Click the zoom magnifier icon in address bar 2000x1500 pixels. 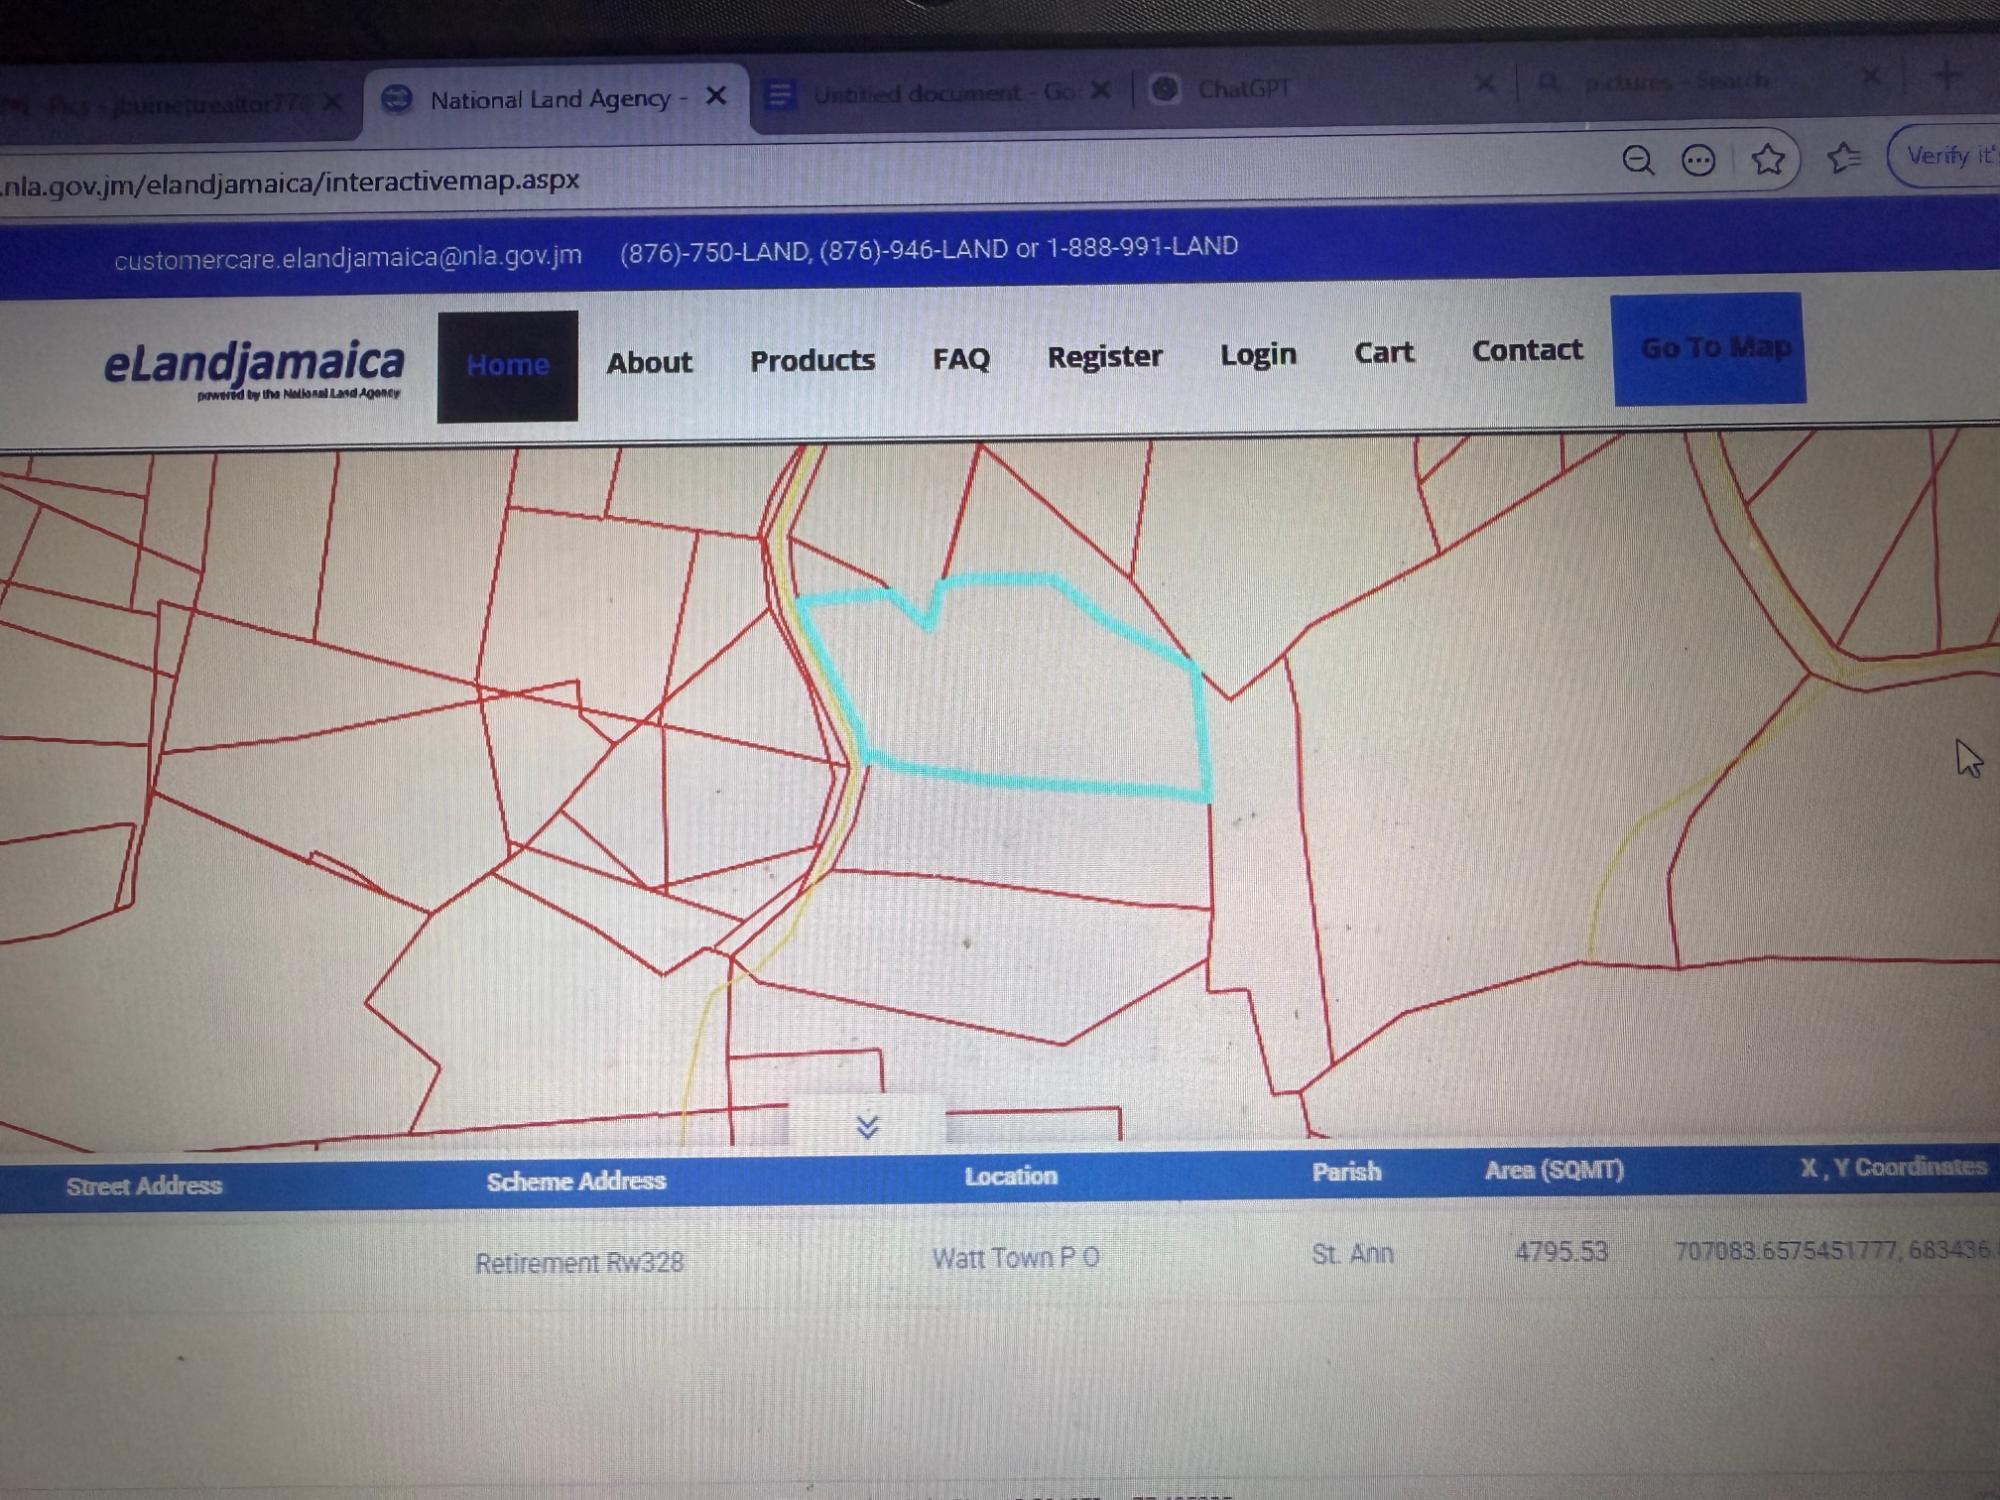click(x=1637, y=160)
